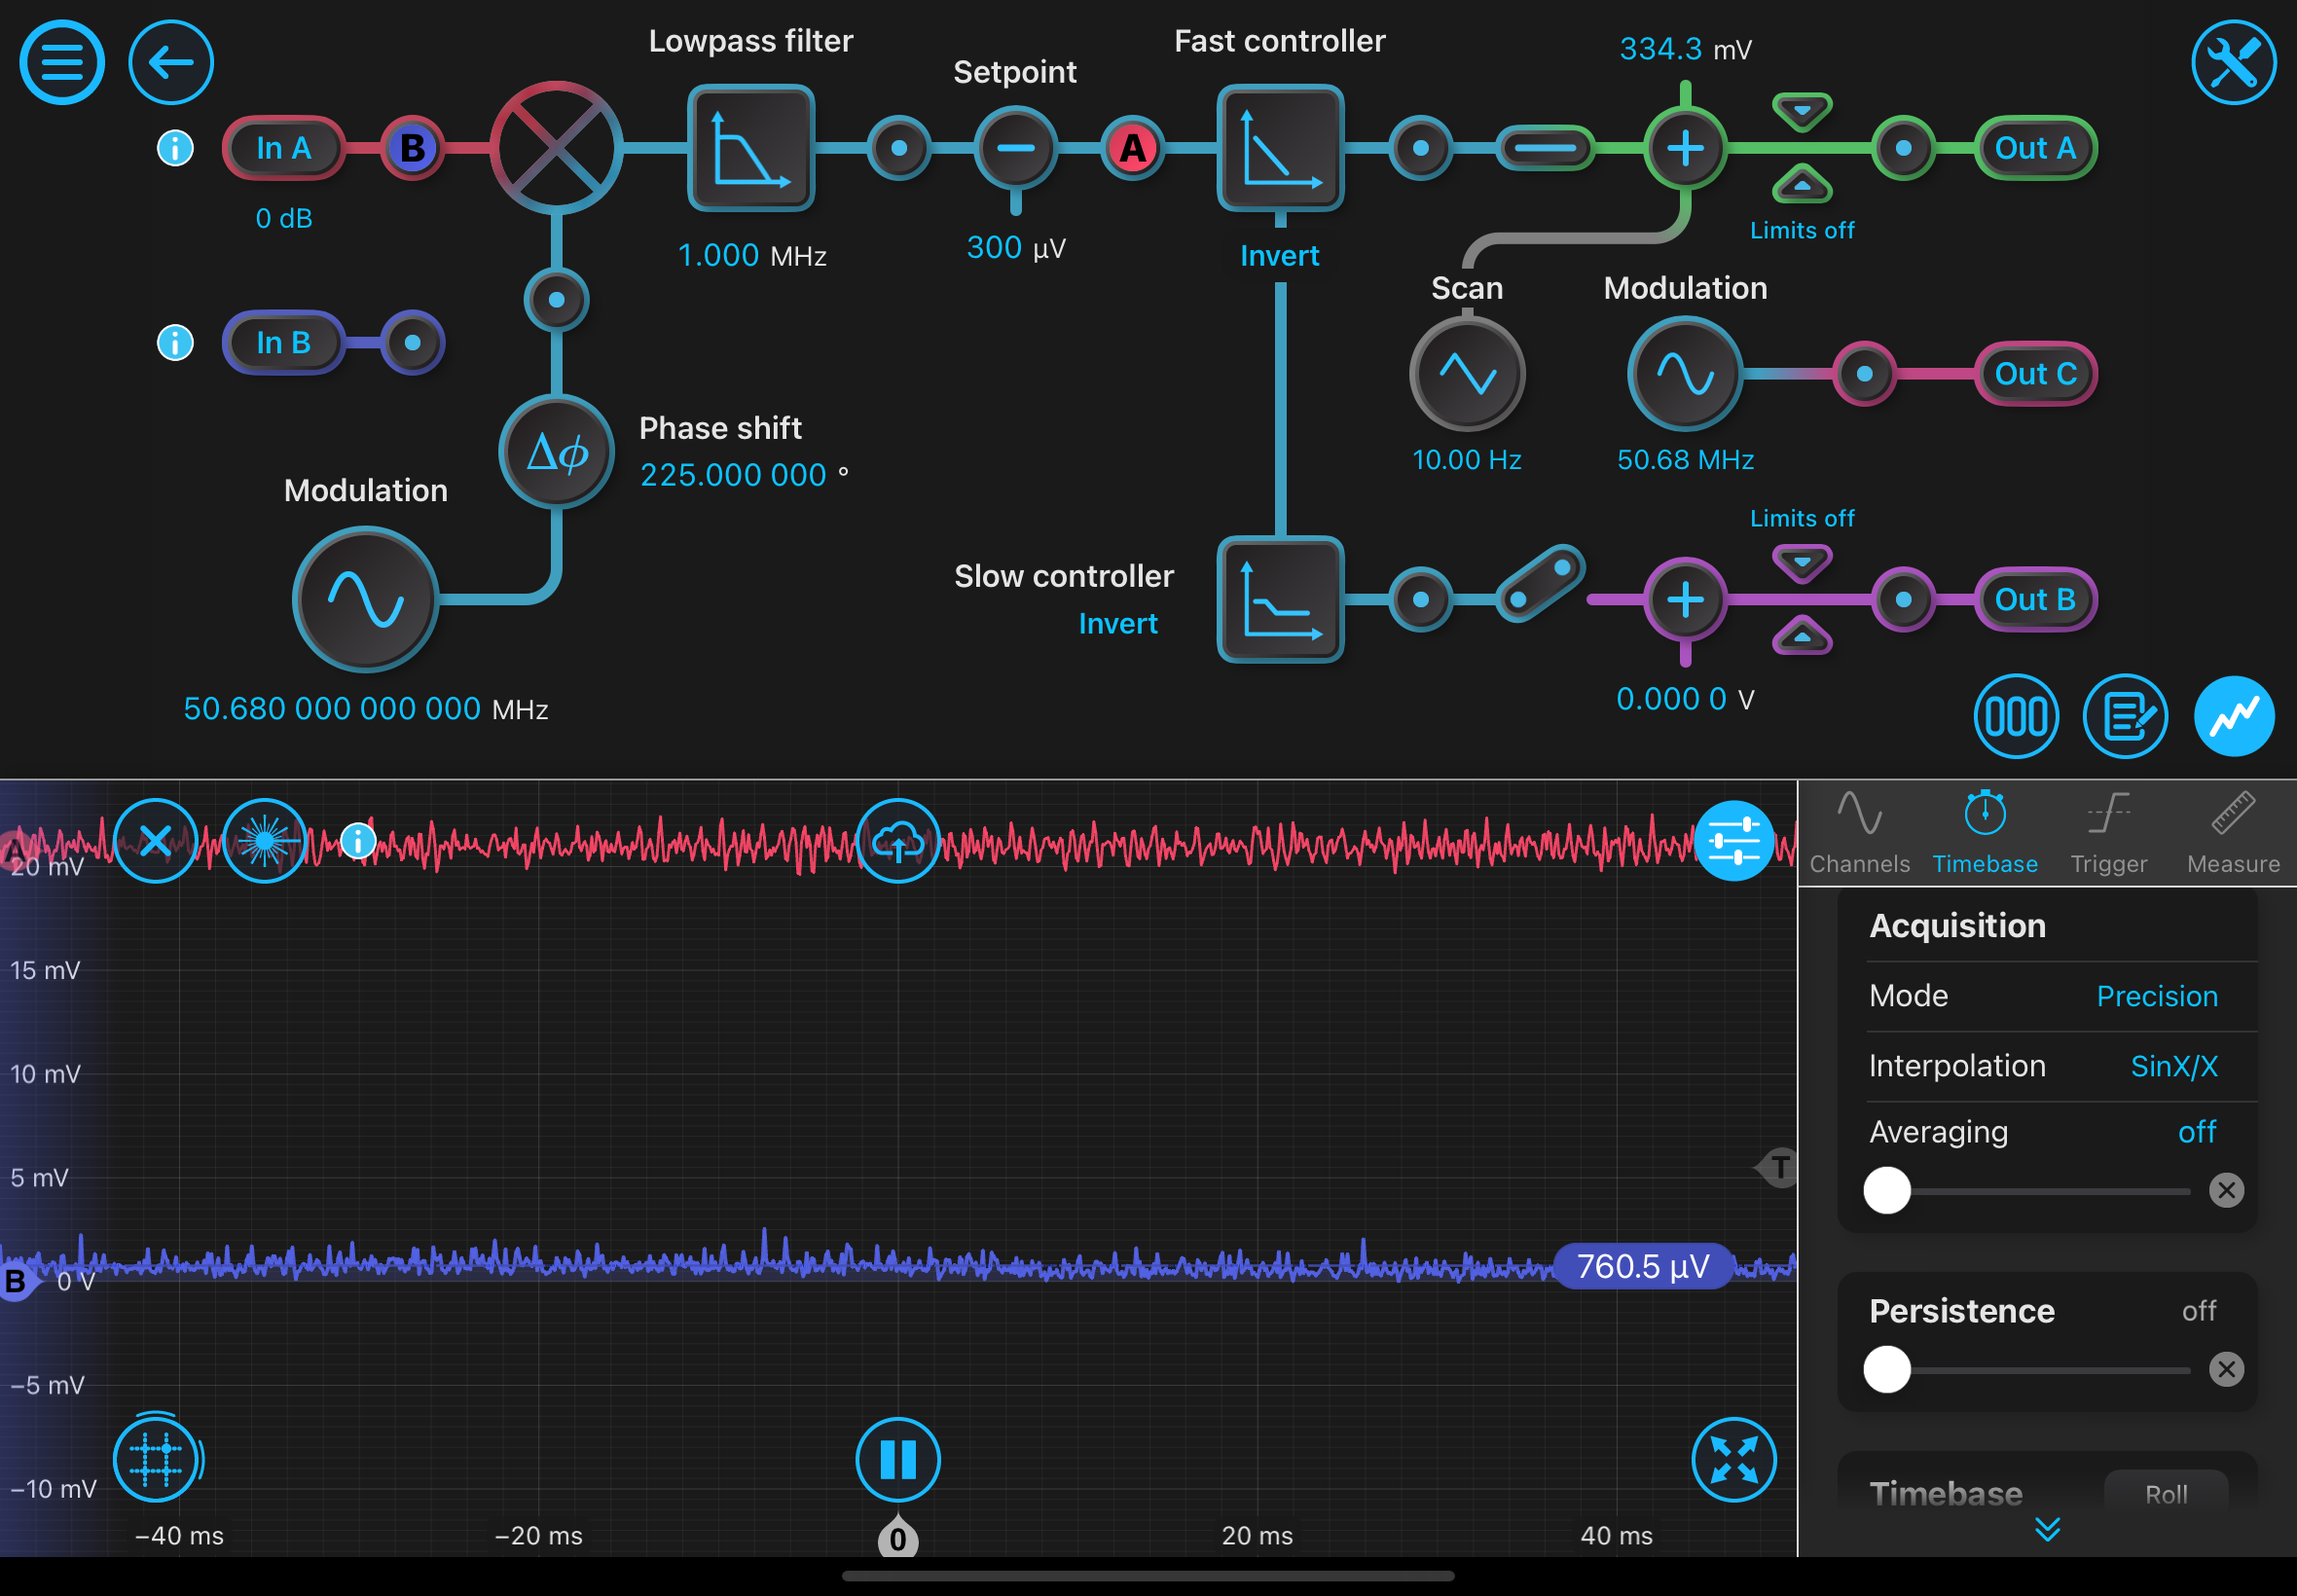Toggle the cursors grid icon
The height and width of the screenshot is (1596, 2297).
pyautogui.click(x=155, y=1459)
